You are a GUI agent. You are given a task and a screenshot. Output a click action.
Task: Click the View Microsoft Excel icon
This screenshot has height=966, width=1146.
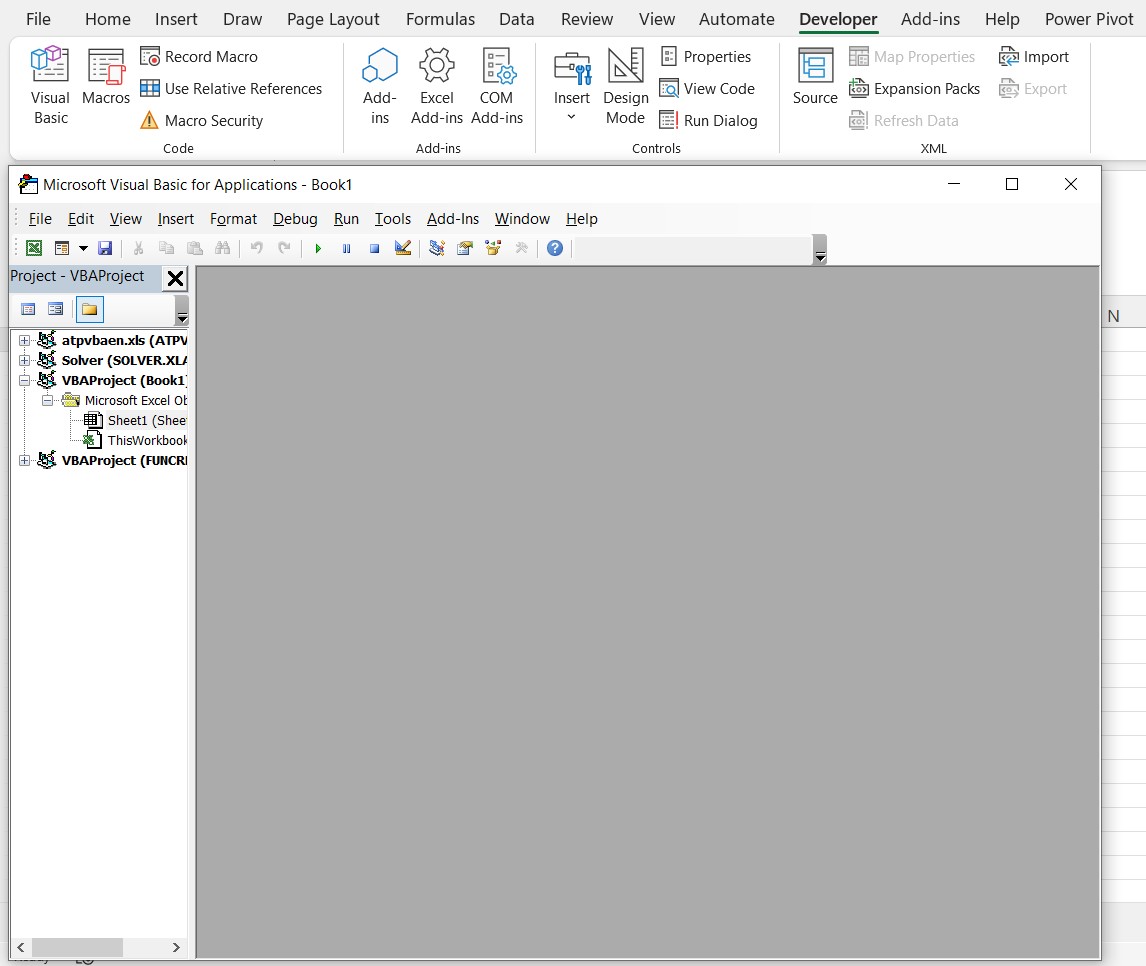click(33, 248)
